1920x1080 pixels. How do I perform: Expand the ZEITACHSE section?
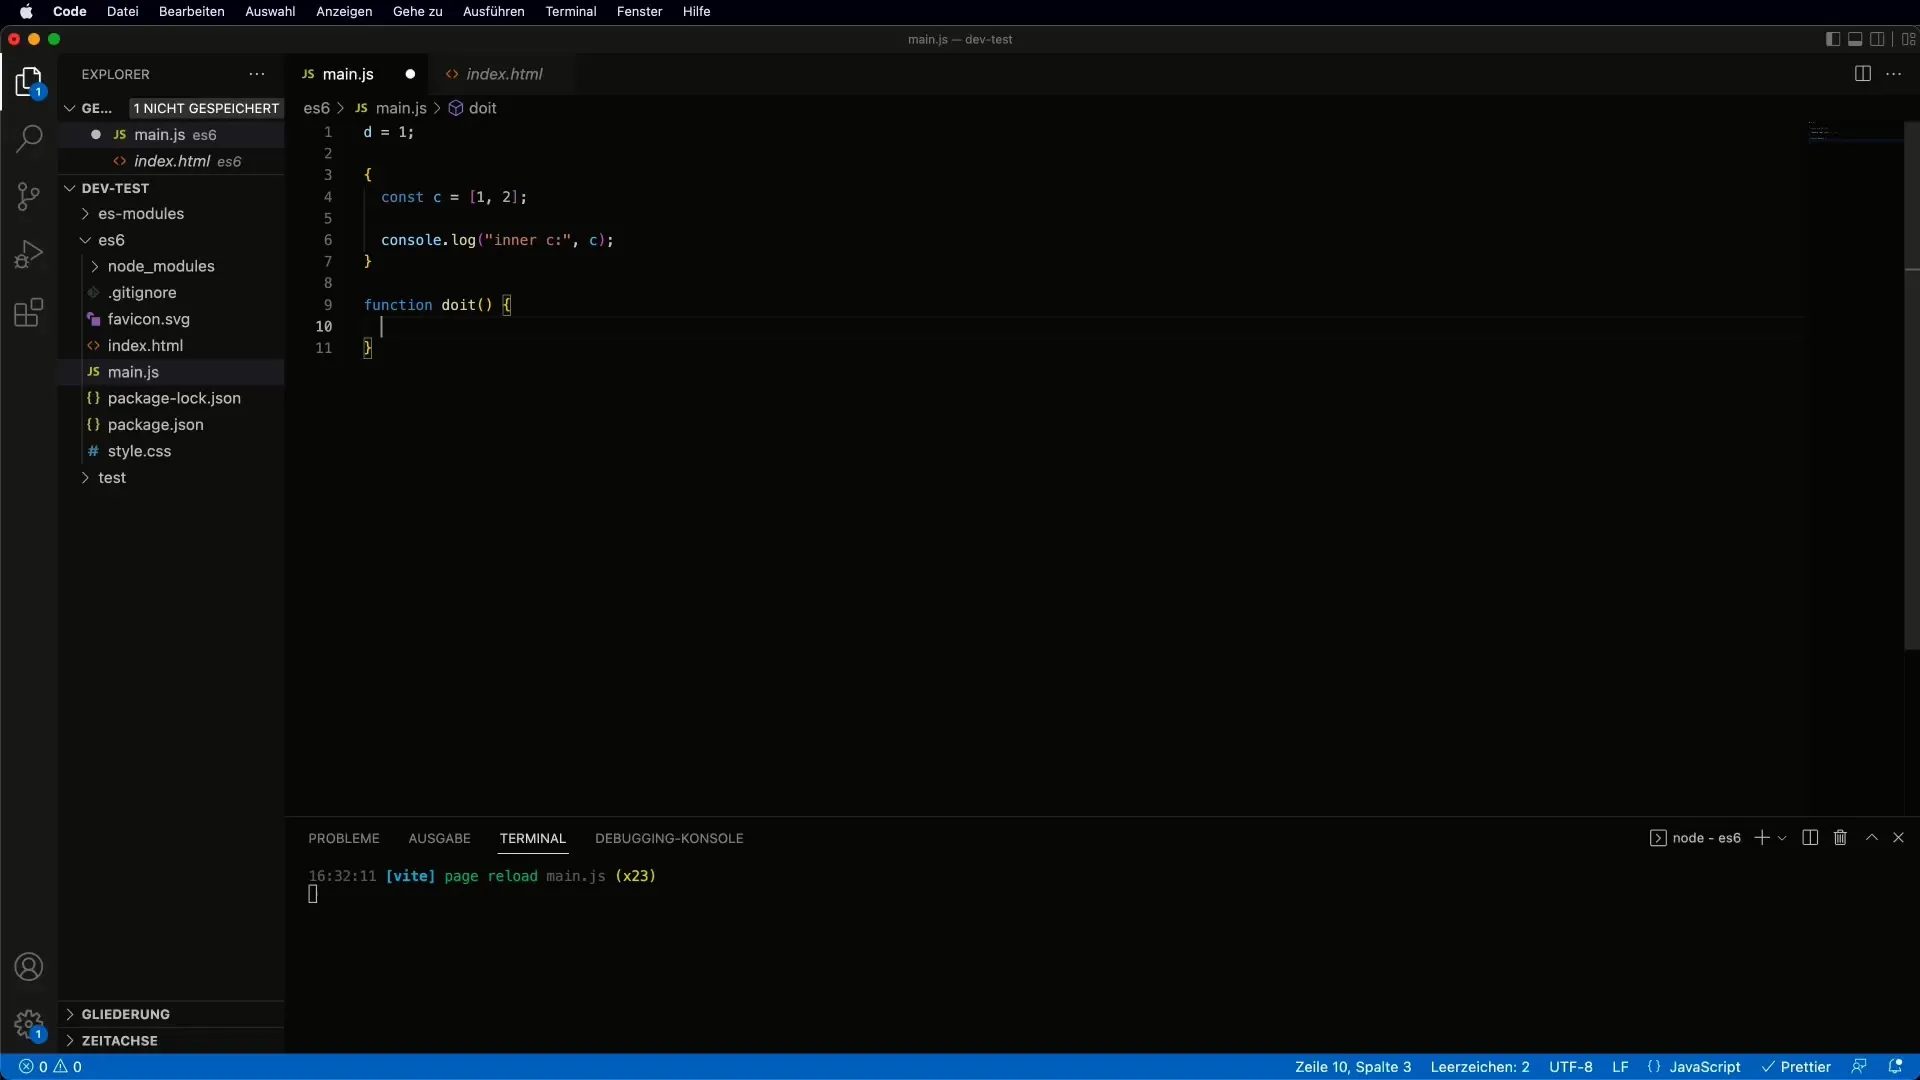119,1041
